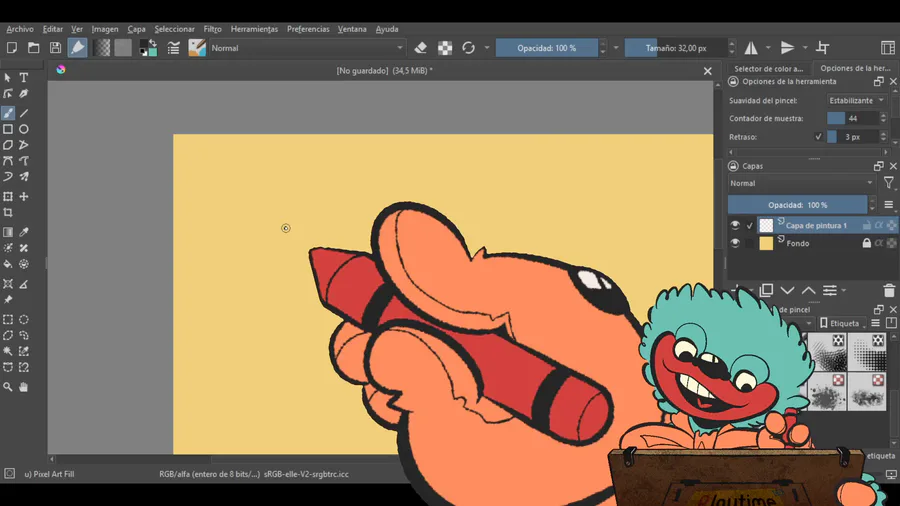This screenshot has width=900, height=506.
Task: Select the Calligraphy tool
Action: 24,94
